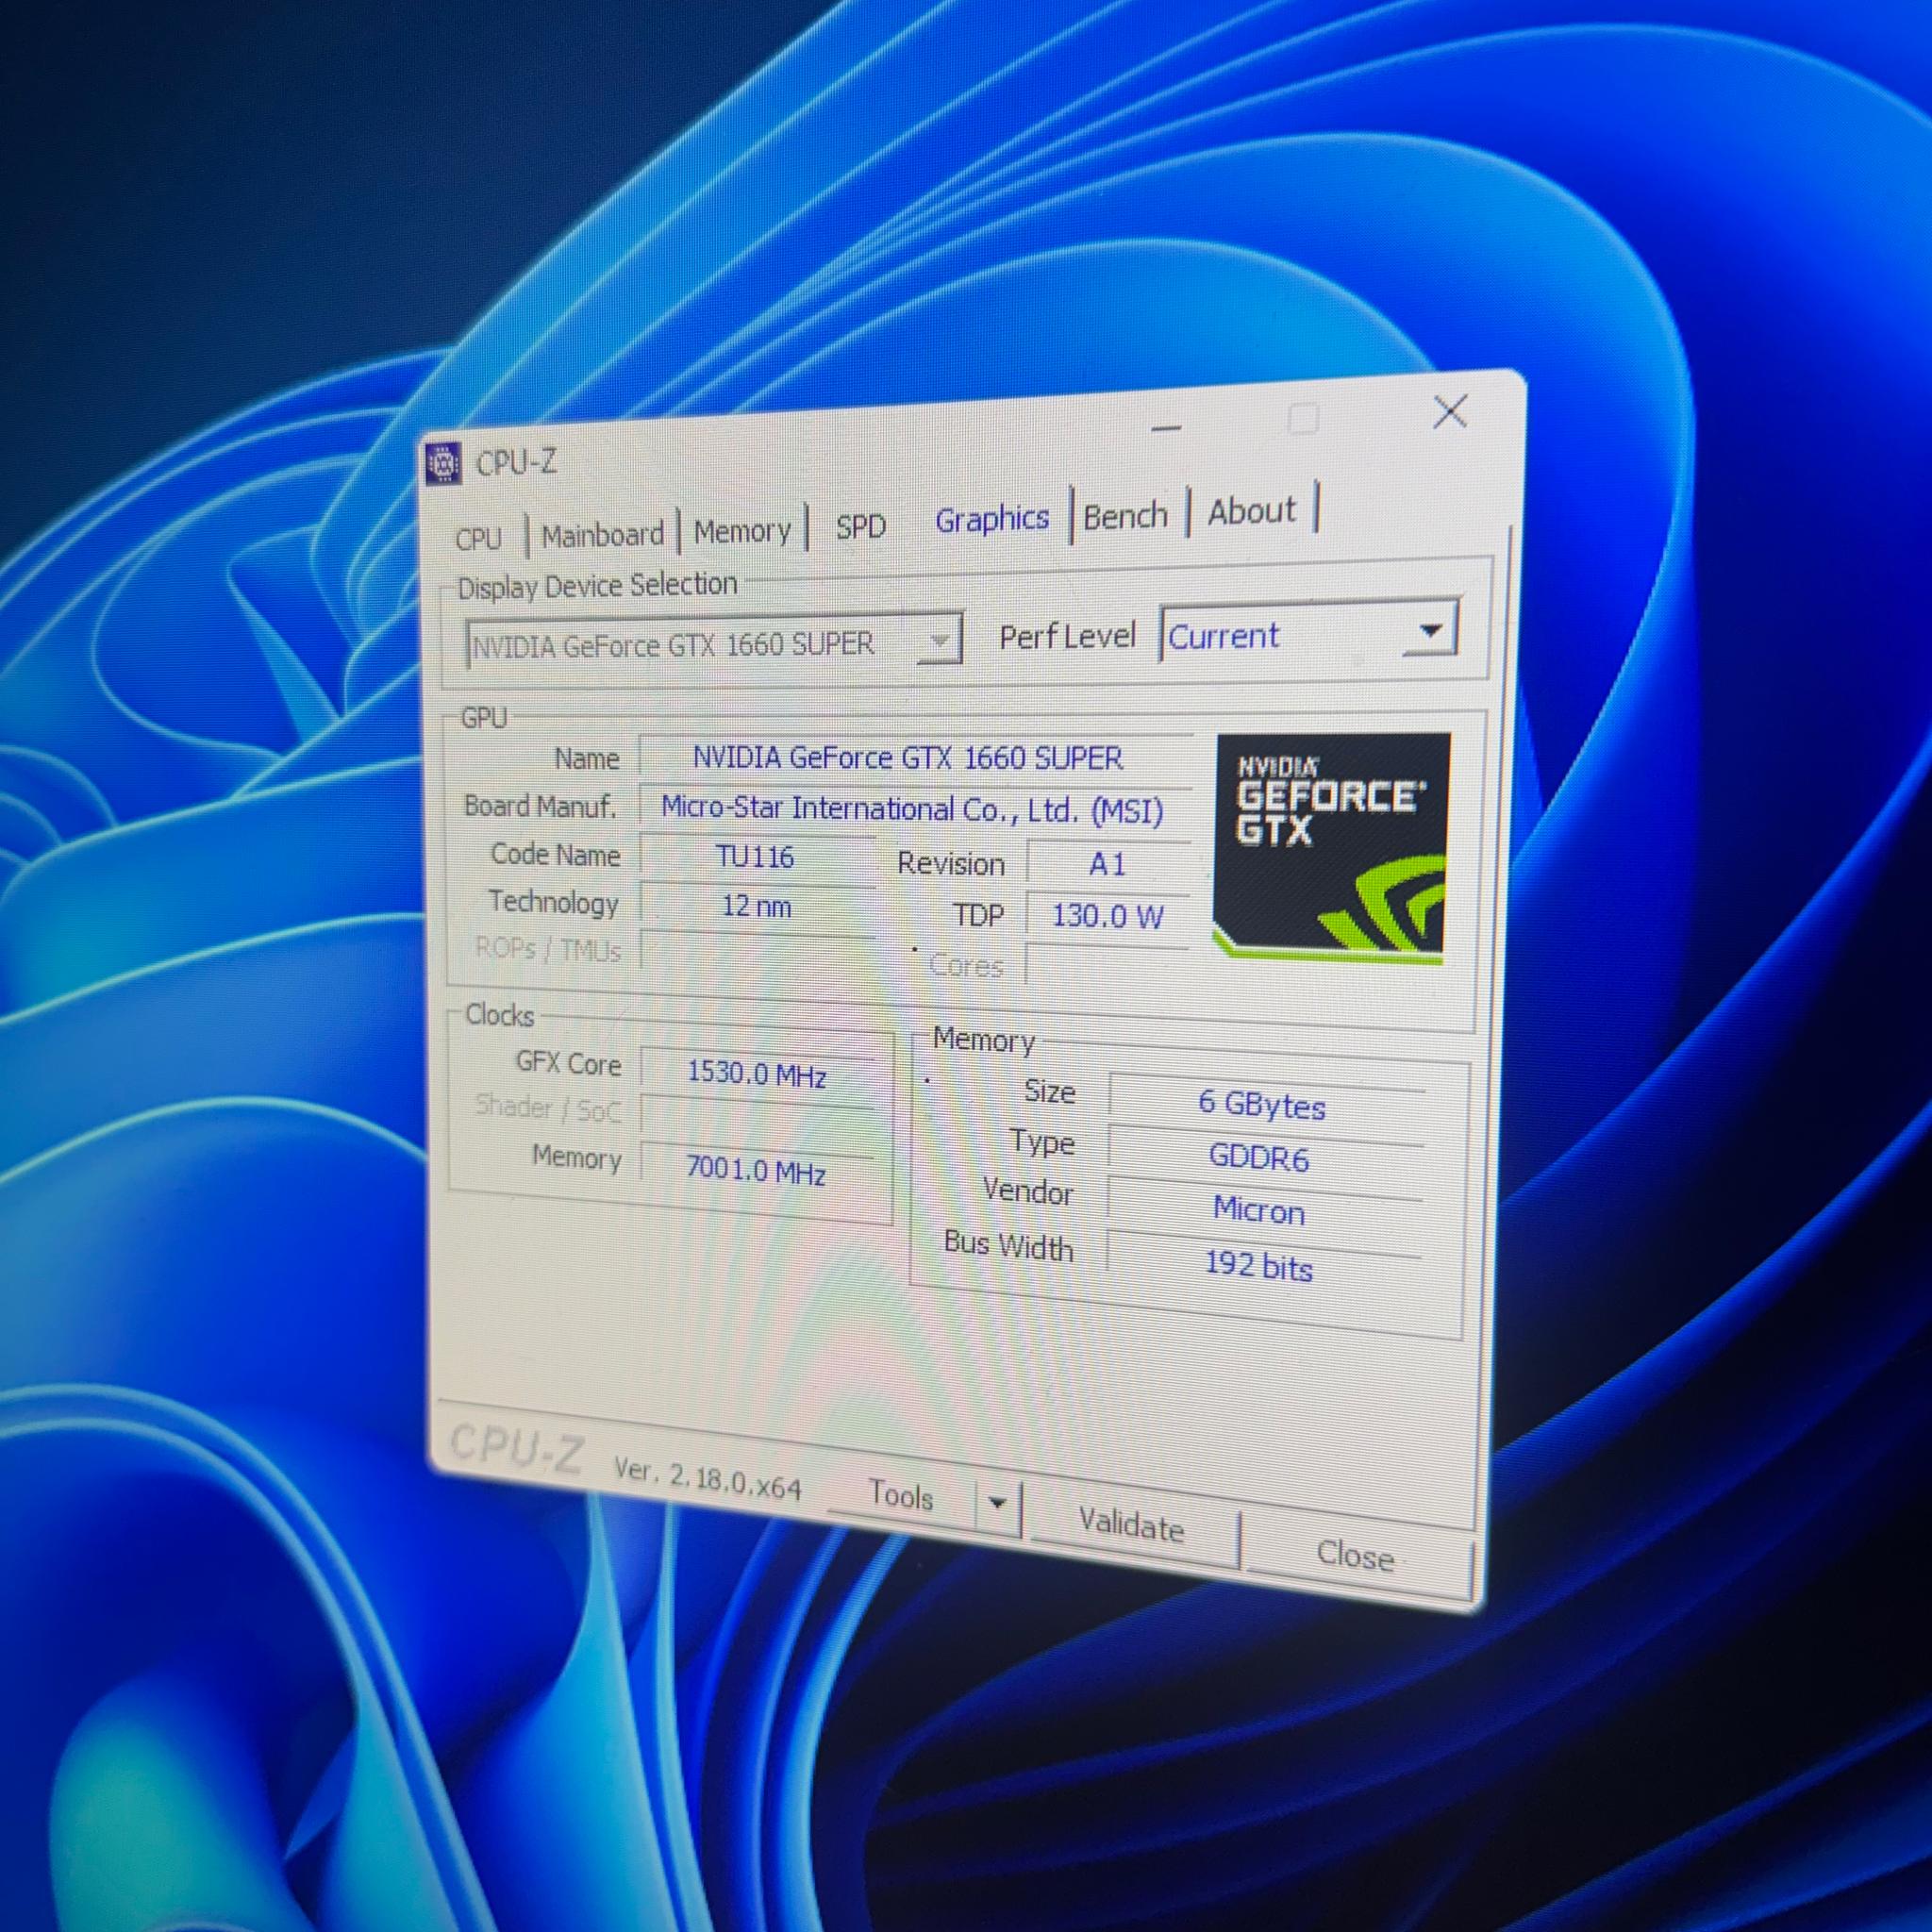This screenshot has width=1932, height=1932.
Task: Minimize the CPU-Z window
Action: (1166, 428)
